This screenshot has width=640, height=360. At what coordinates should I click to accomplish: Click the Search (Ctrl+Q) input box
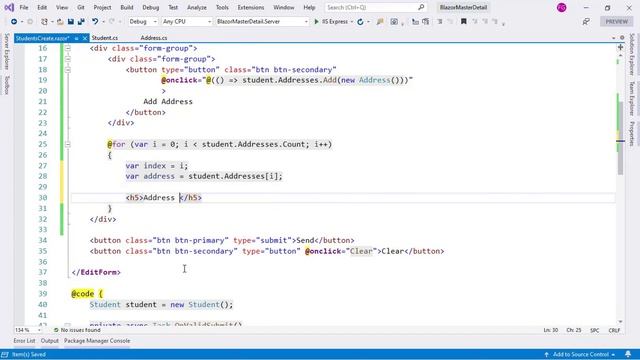coord(376,7)
